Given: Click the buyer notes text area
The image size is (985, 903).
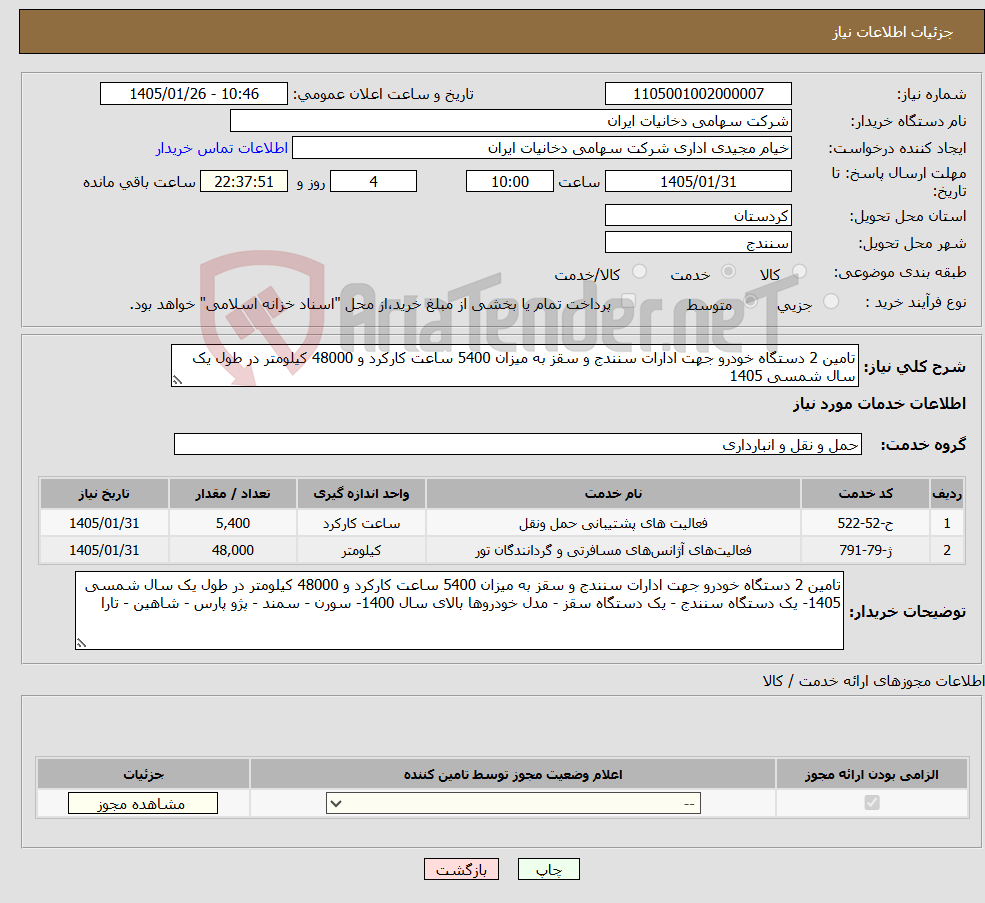Looking at the screenshot, I should coord(459,610).
